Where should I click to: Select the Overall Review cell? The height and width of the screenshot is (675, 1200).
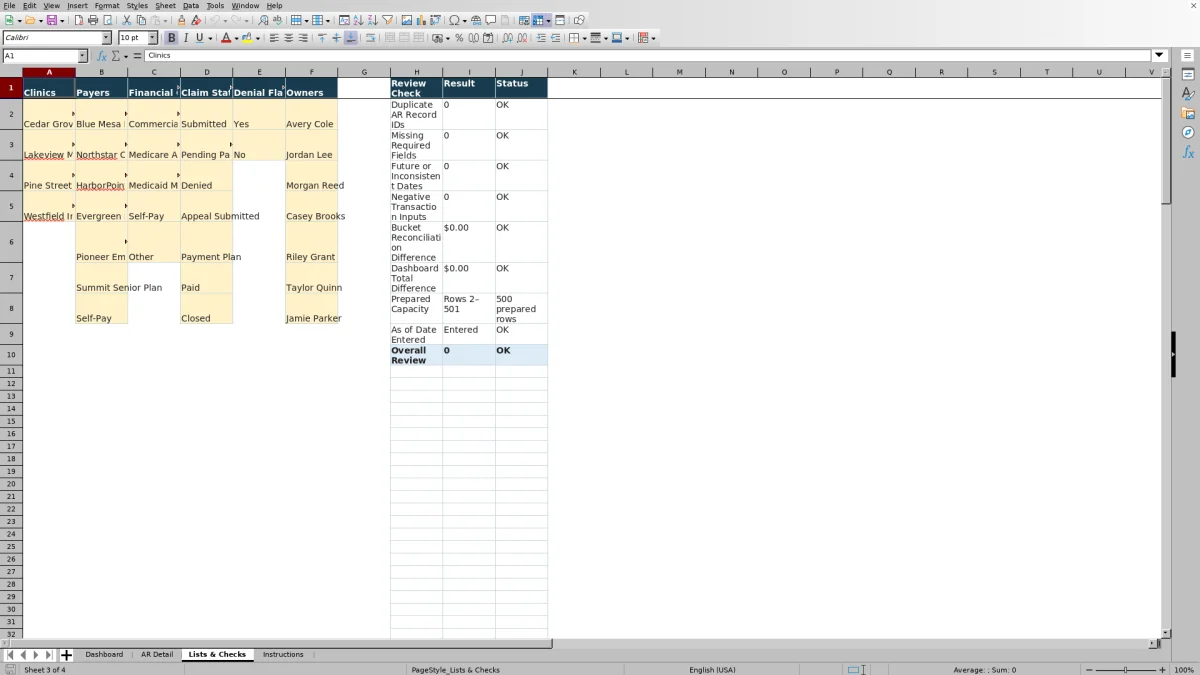416,355
